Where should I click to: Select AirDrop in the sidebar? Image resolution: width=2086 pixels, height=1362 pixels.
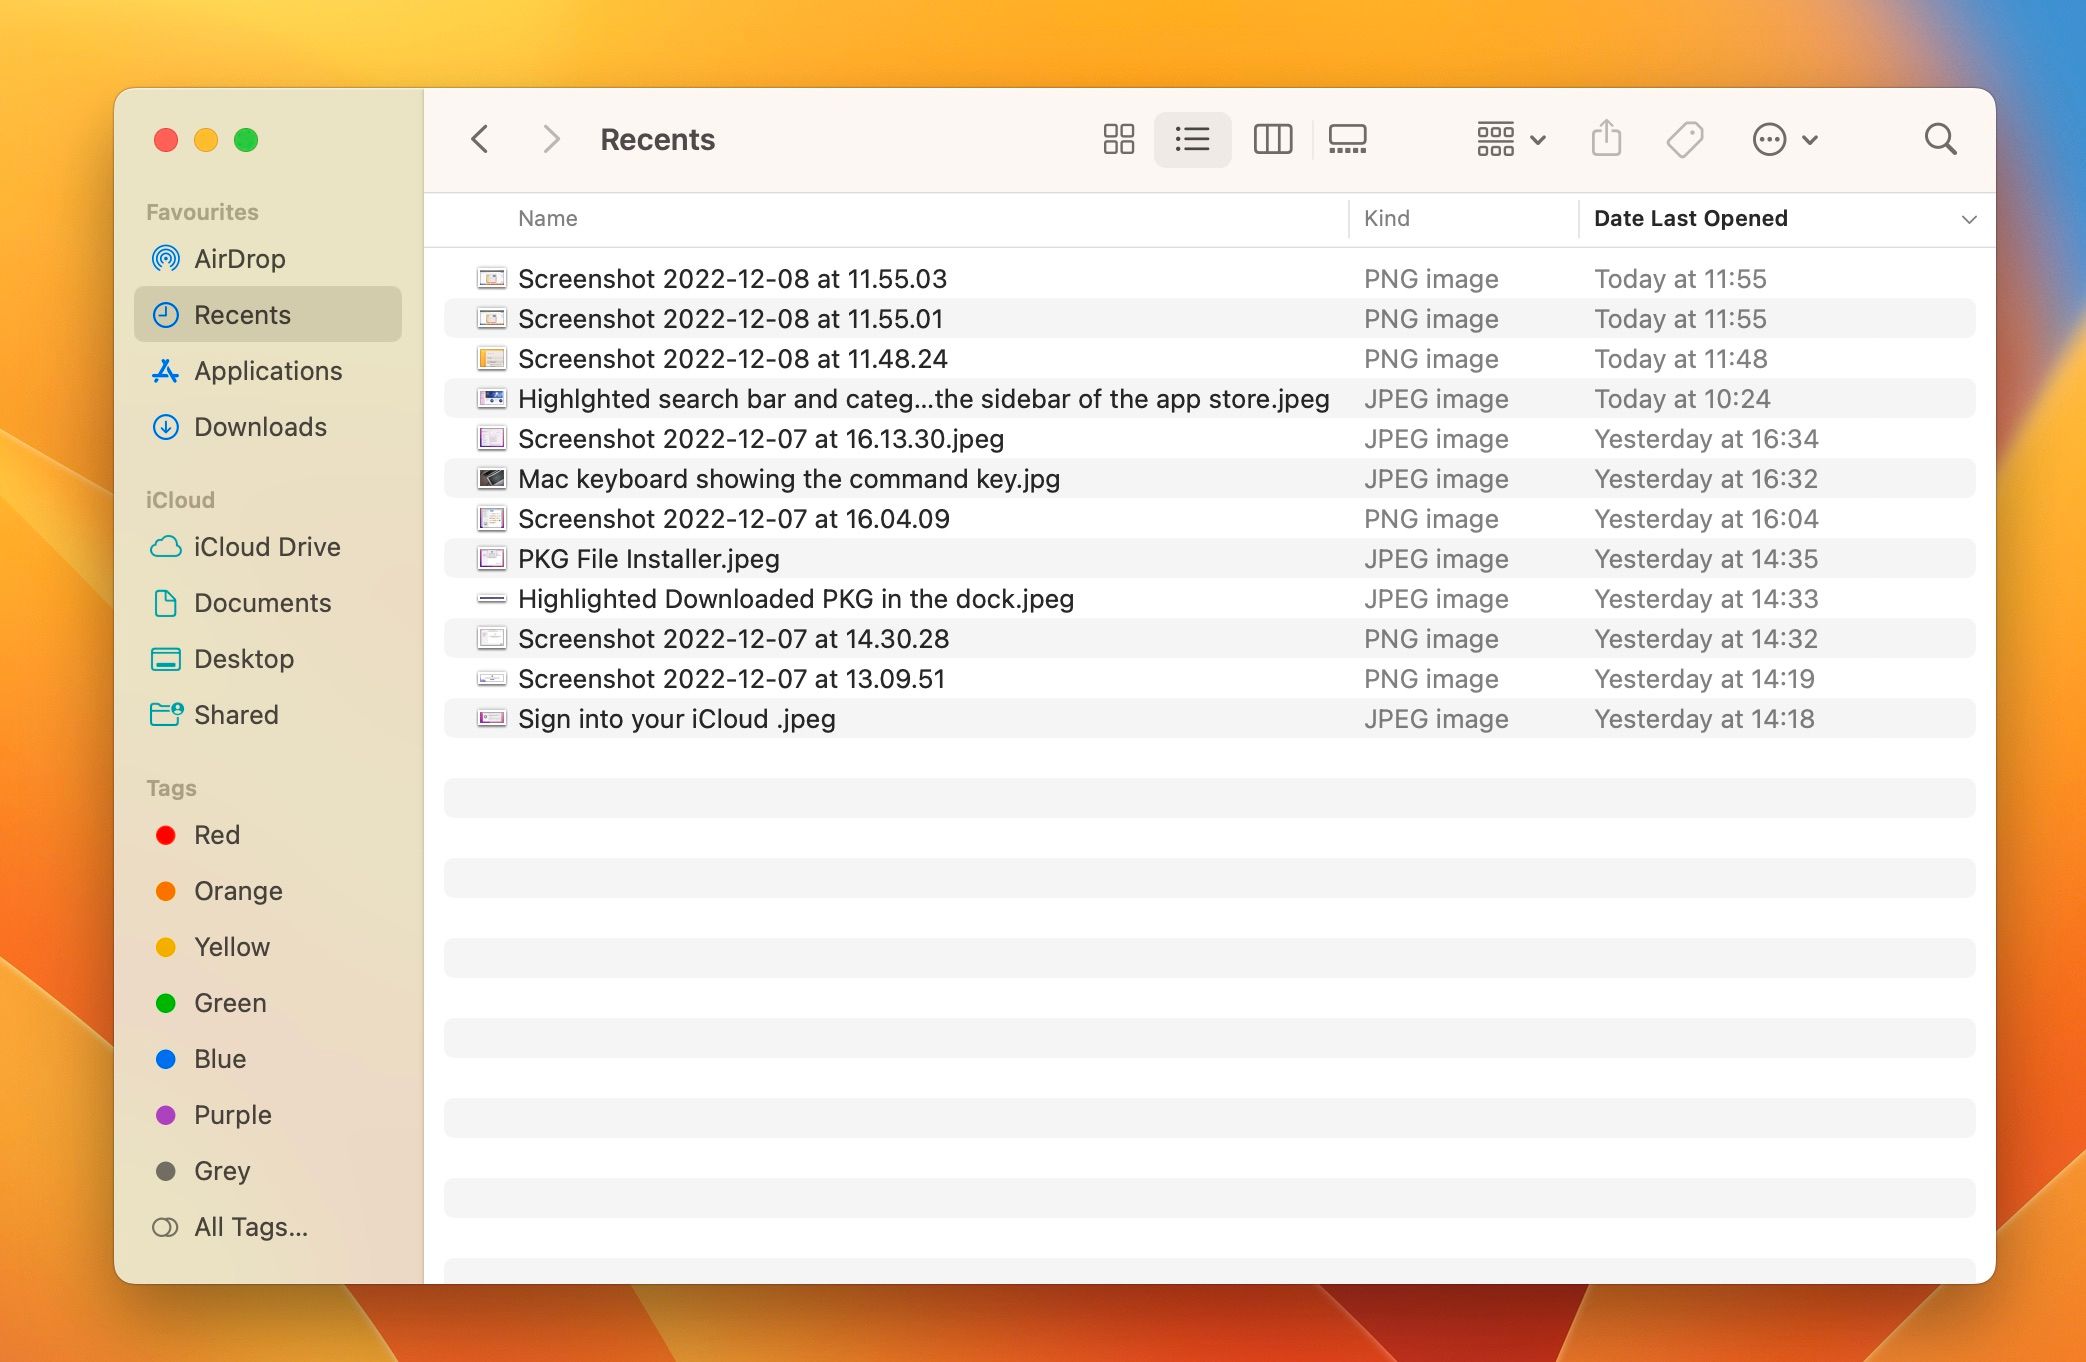[240, 258]
